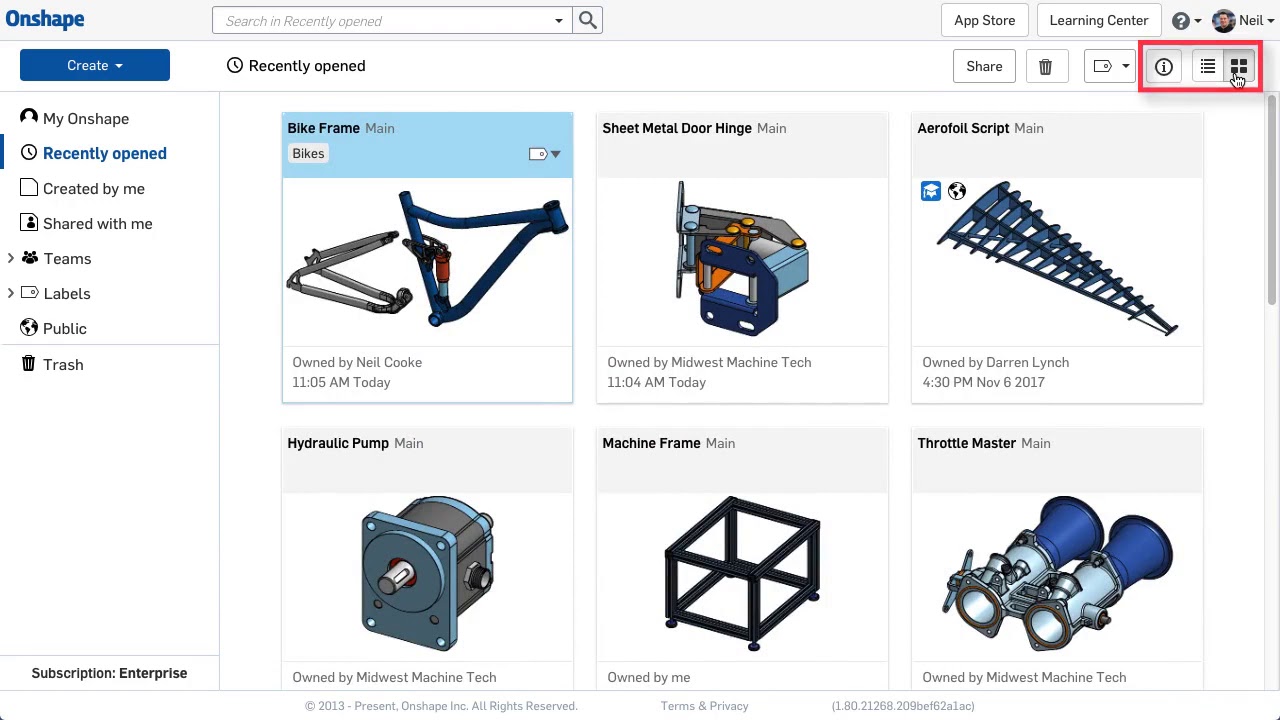The image size is (1280, 720).
Task: Click the Throttle Master title
Action: [966, 443]
